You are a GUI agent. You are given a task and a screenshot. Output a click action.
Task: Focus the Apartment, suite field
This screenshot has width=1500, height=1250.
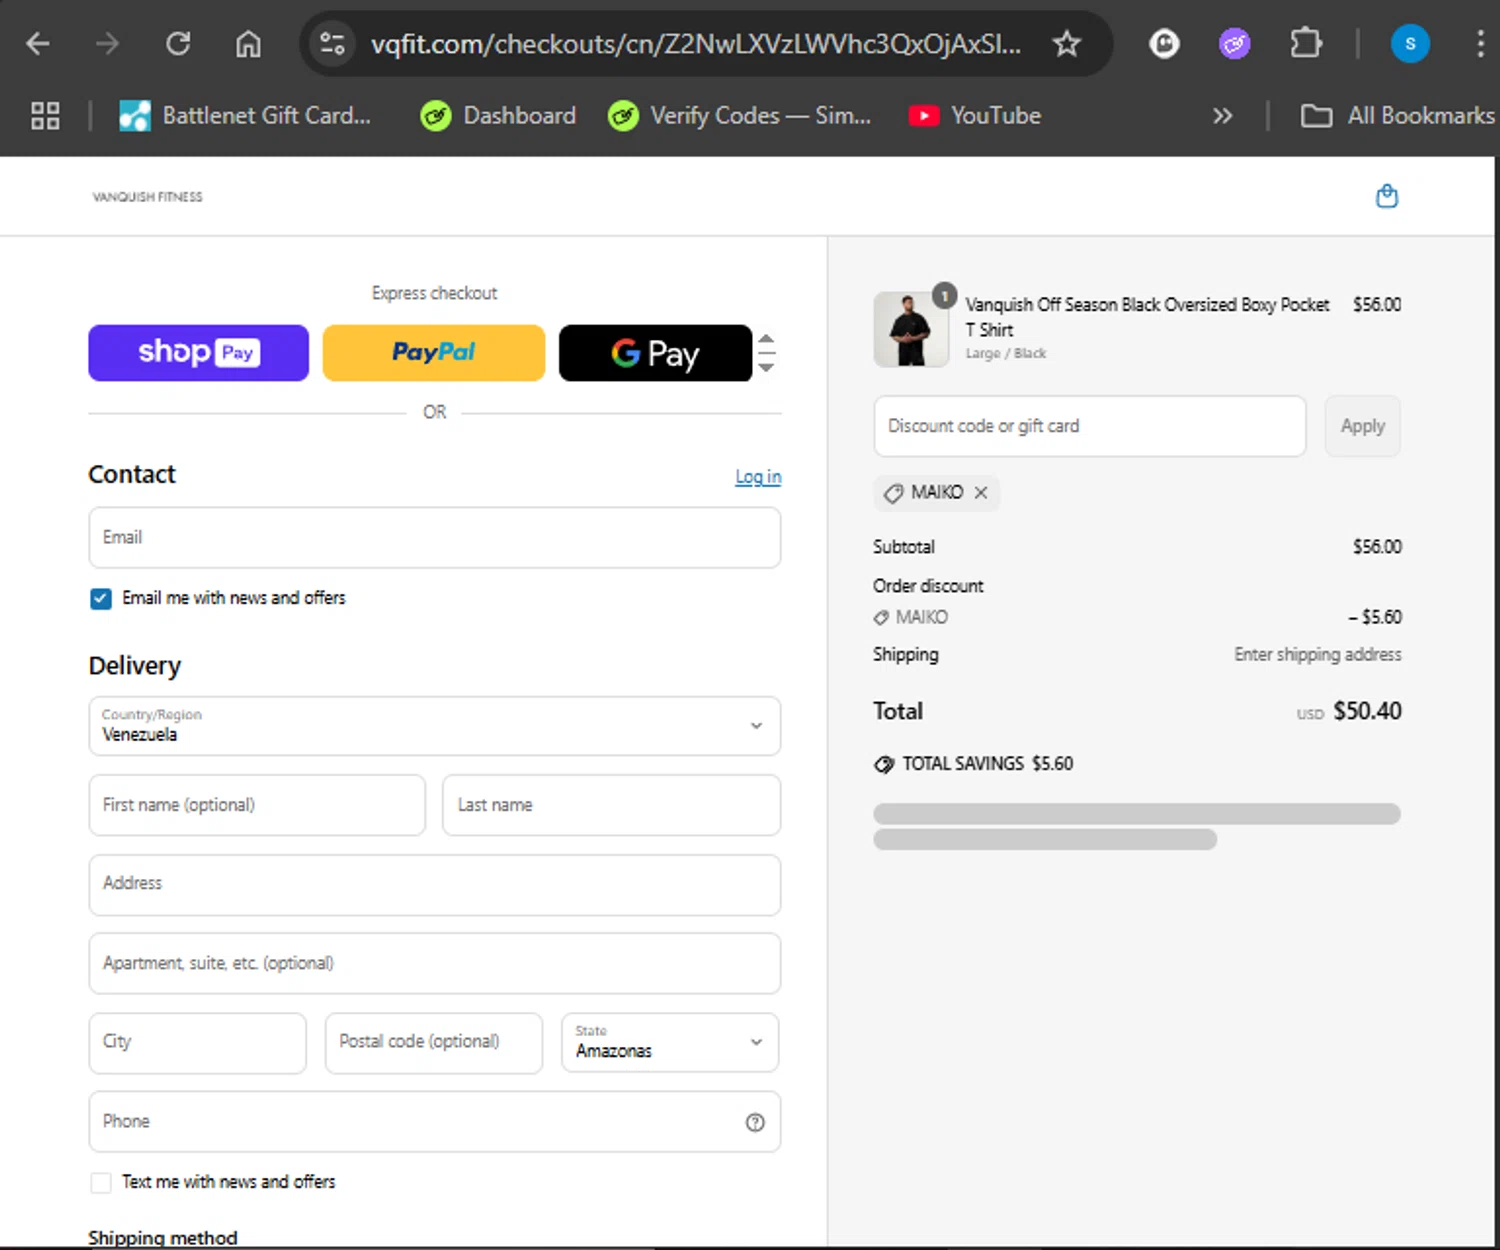click(x=435, y=964)
